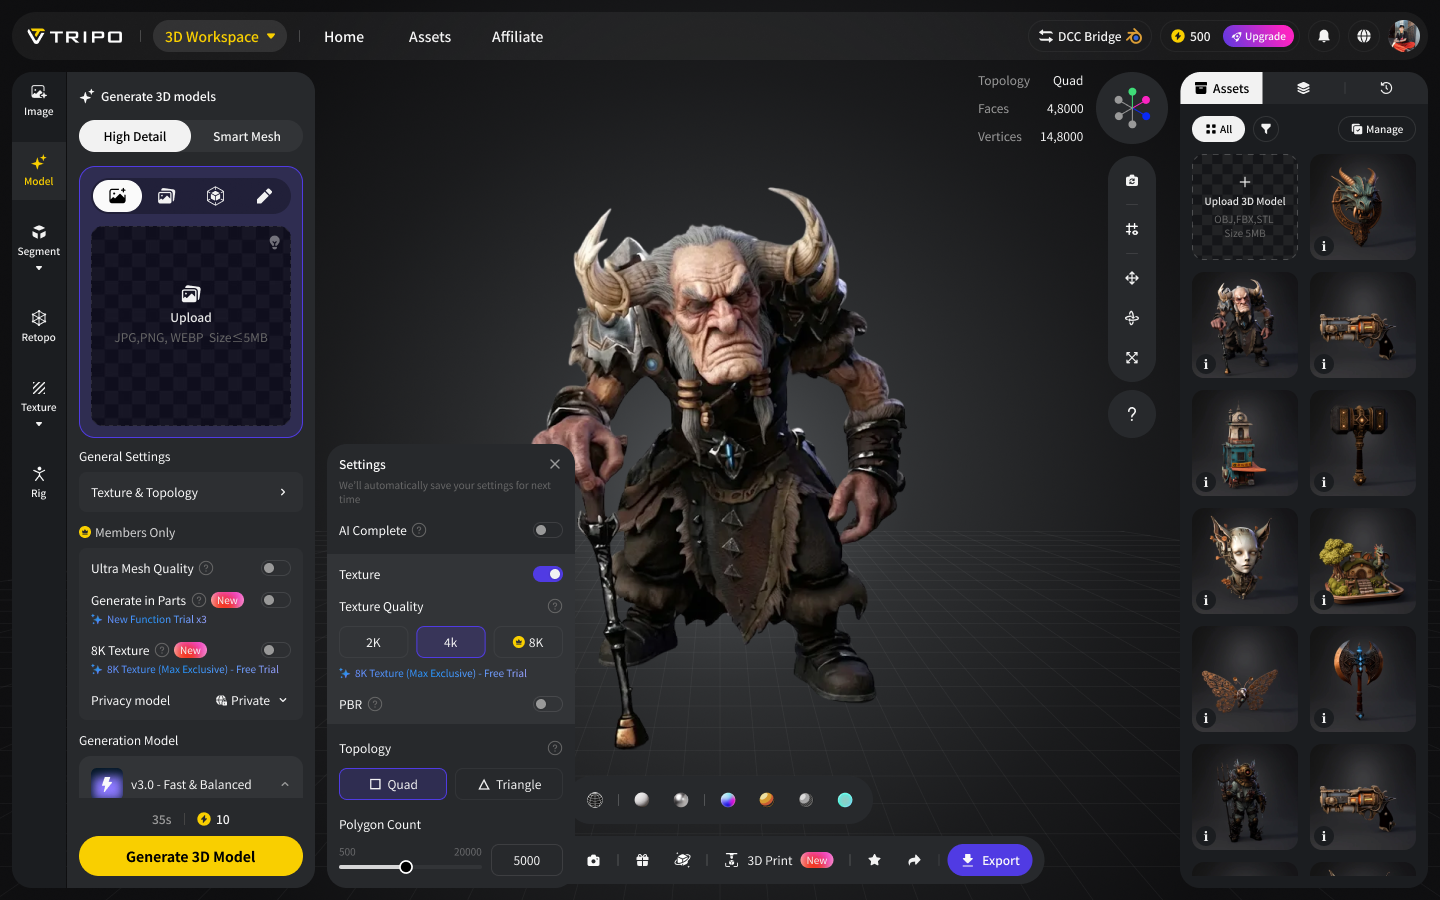The image size is (1440, 900).
Task: Open the help question mark button
Action: click(x=1132, y=414)
